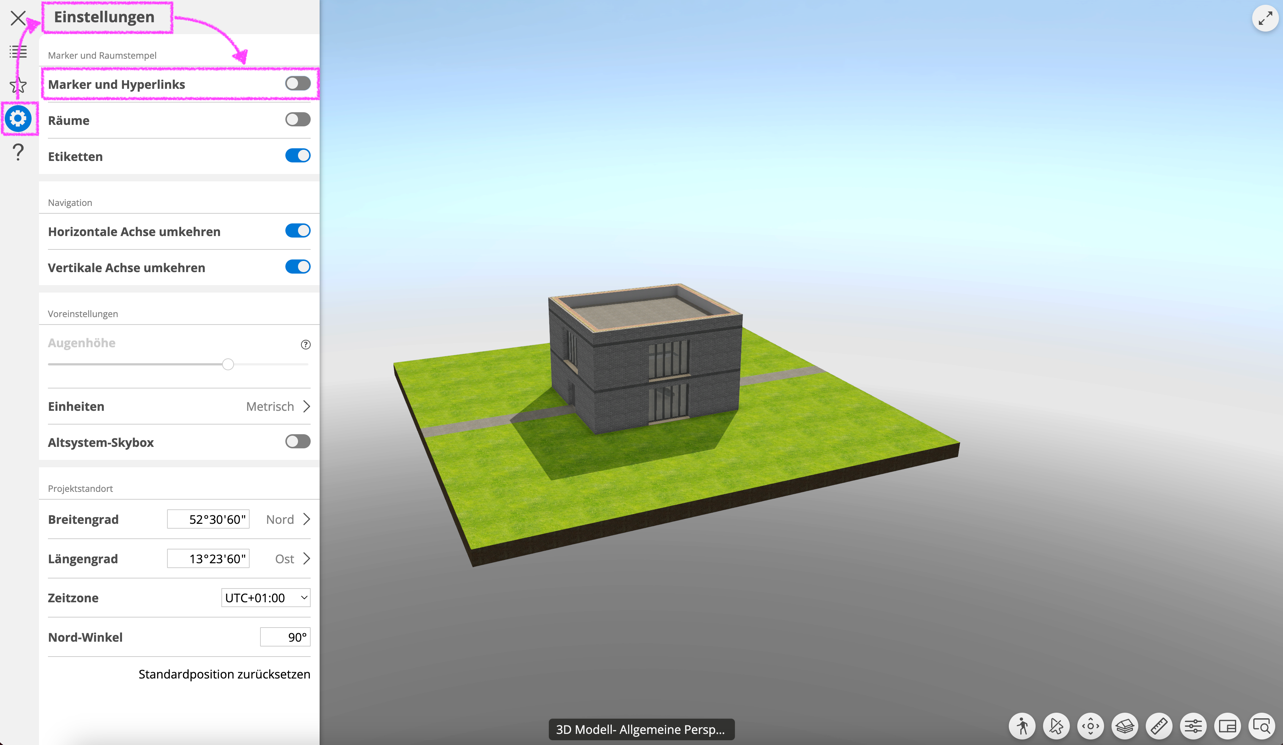Click the Augenhöhe help info icon
The width and height of the screenshot is (1283, 745).
[x=306, y=345]
